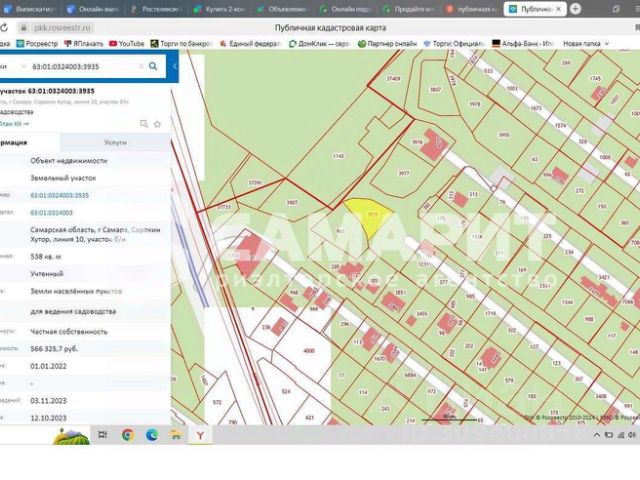
Task: Click the landscape widget icon on taskbar
Action: tap(71, 435)
